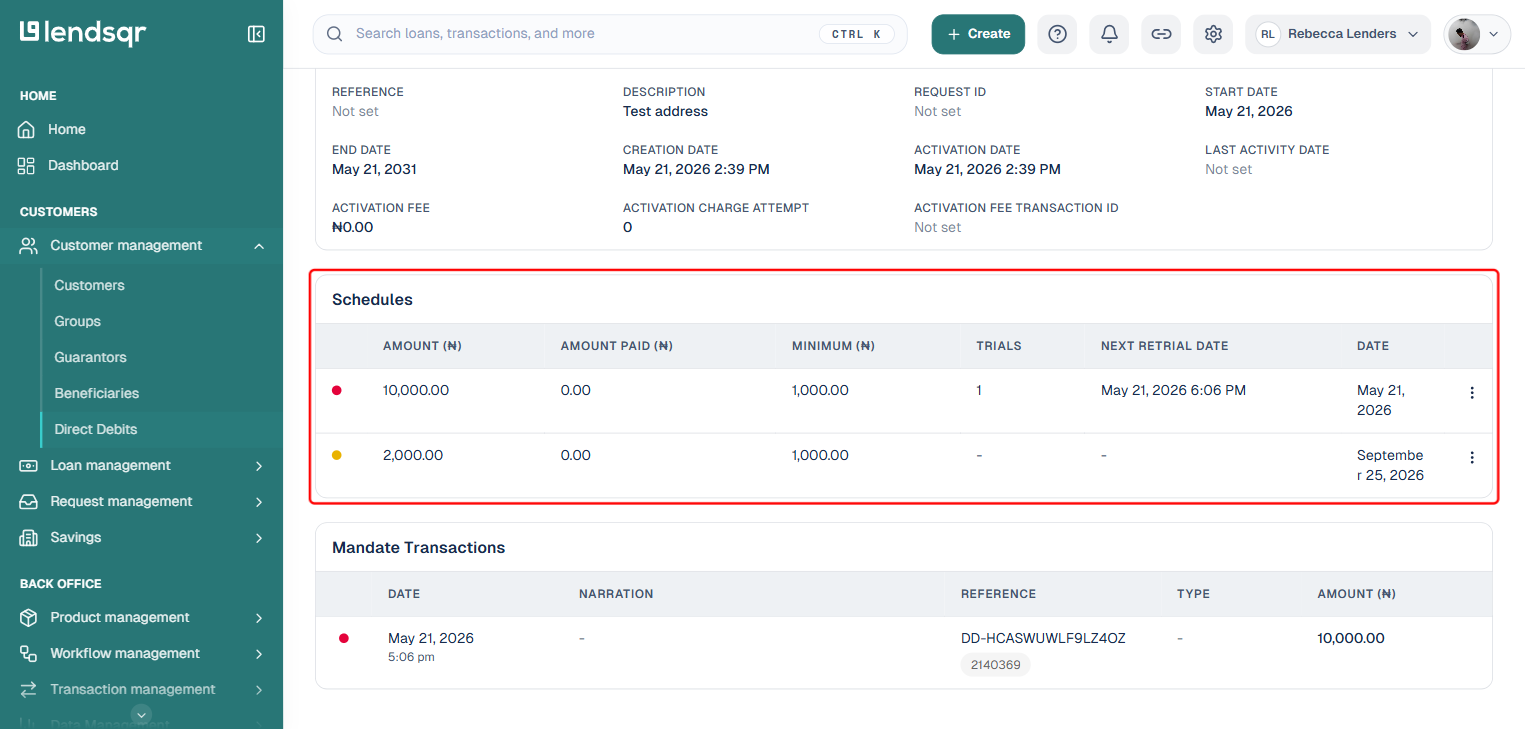Collapse the Customer management section
The height and width of the screenshot is (730, 1535).
click(259, 246)
